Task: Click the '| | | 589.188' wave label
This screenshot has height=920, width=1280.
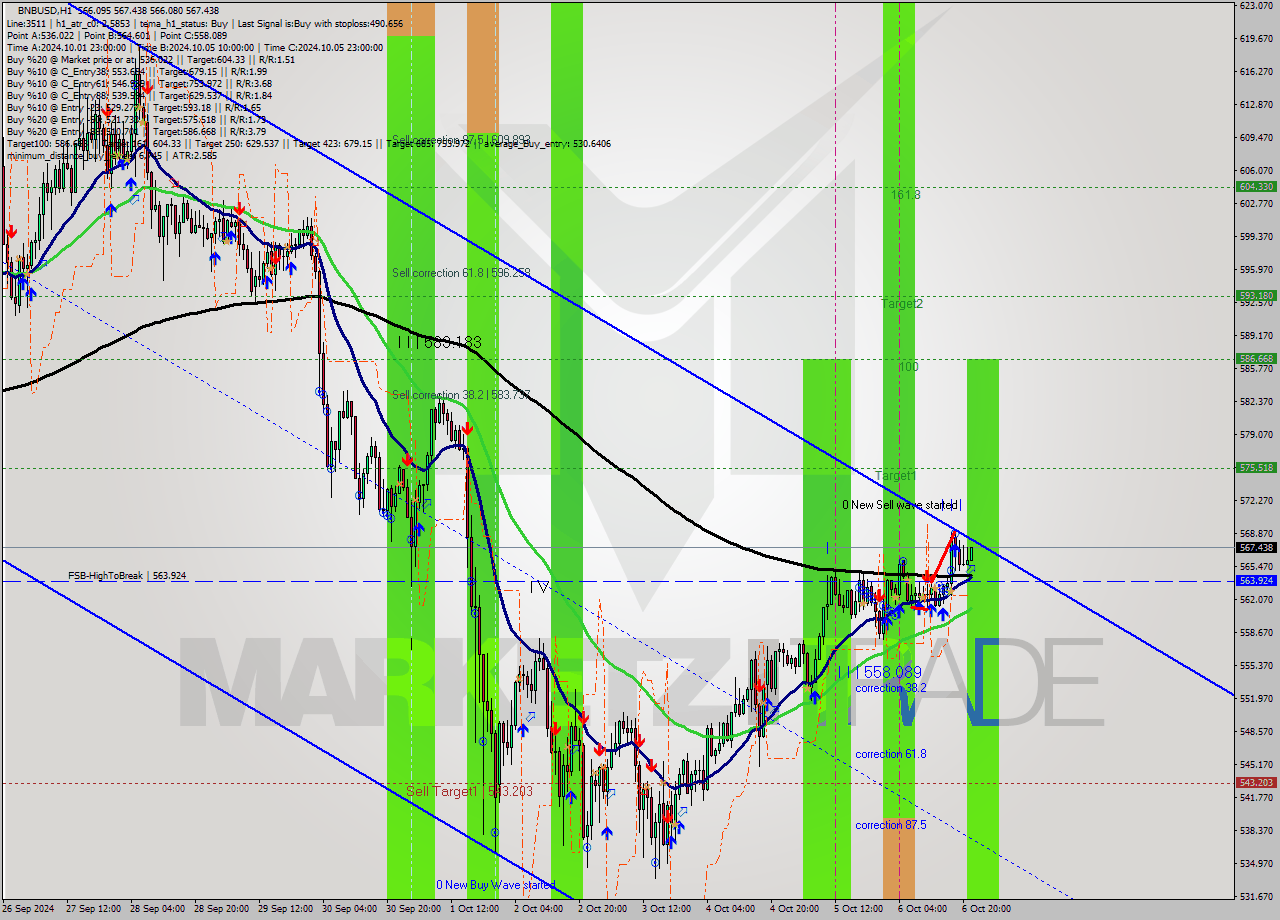Action: 439,342
